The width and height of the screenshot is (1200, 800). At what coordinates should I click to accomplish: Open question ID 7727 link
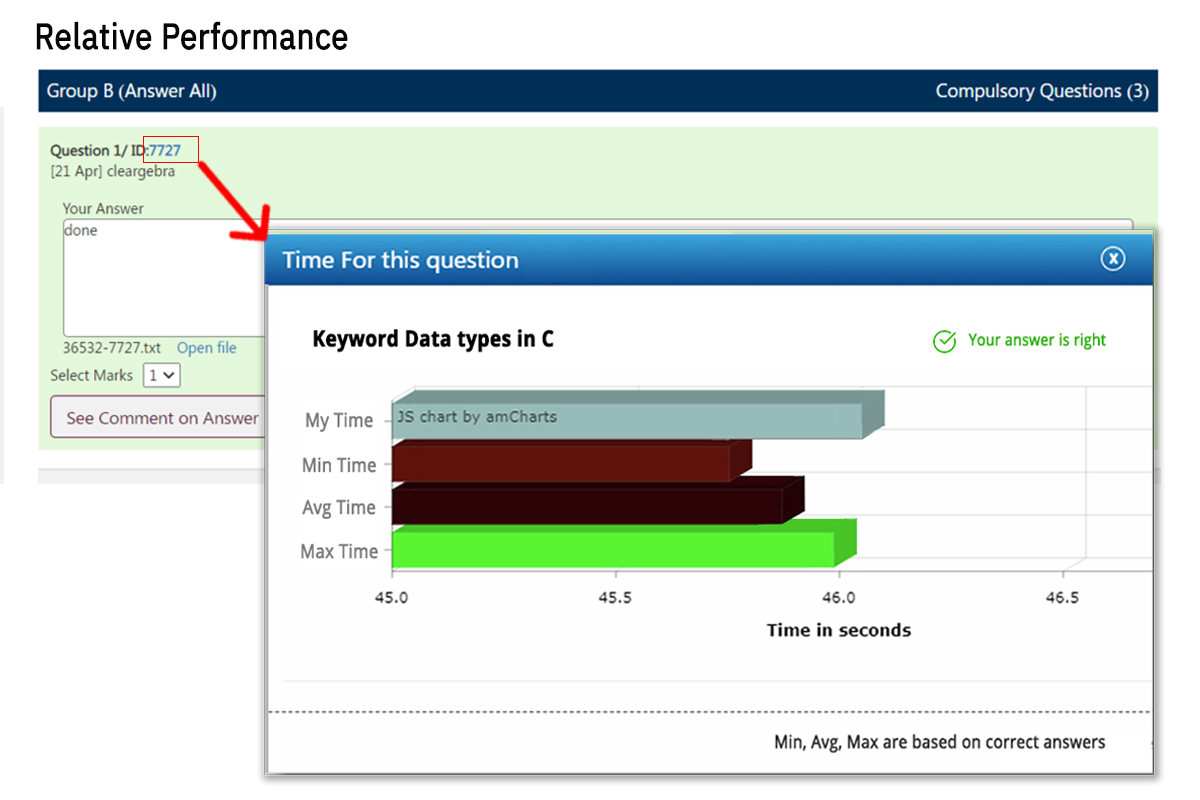pos(165,150)
